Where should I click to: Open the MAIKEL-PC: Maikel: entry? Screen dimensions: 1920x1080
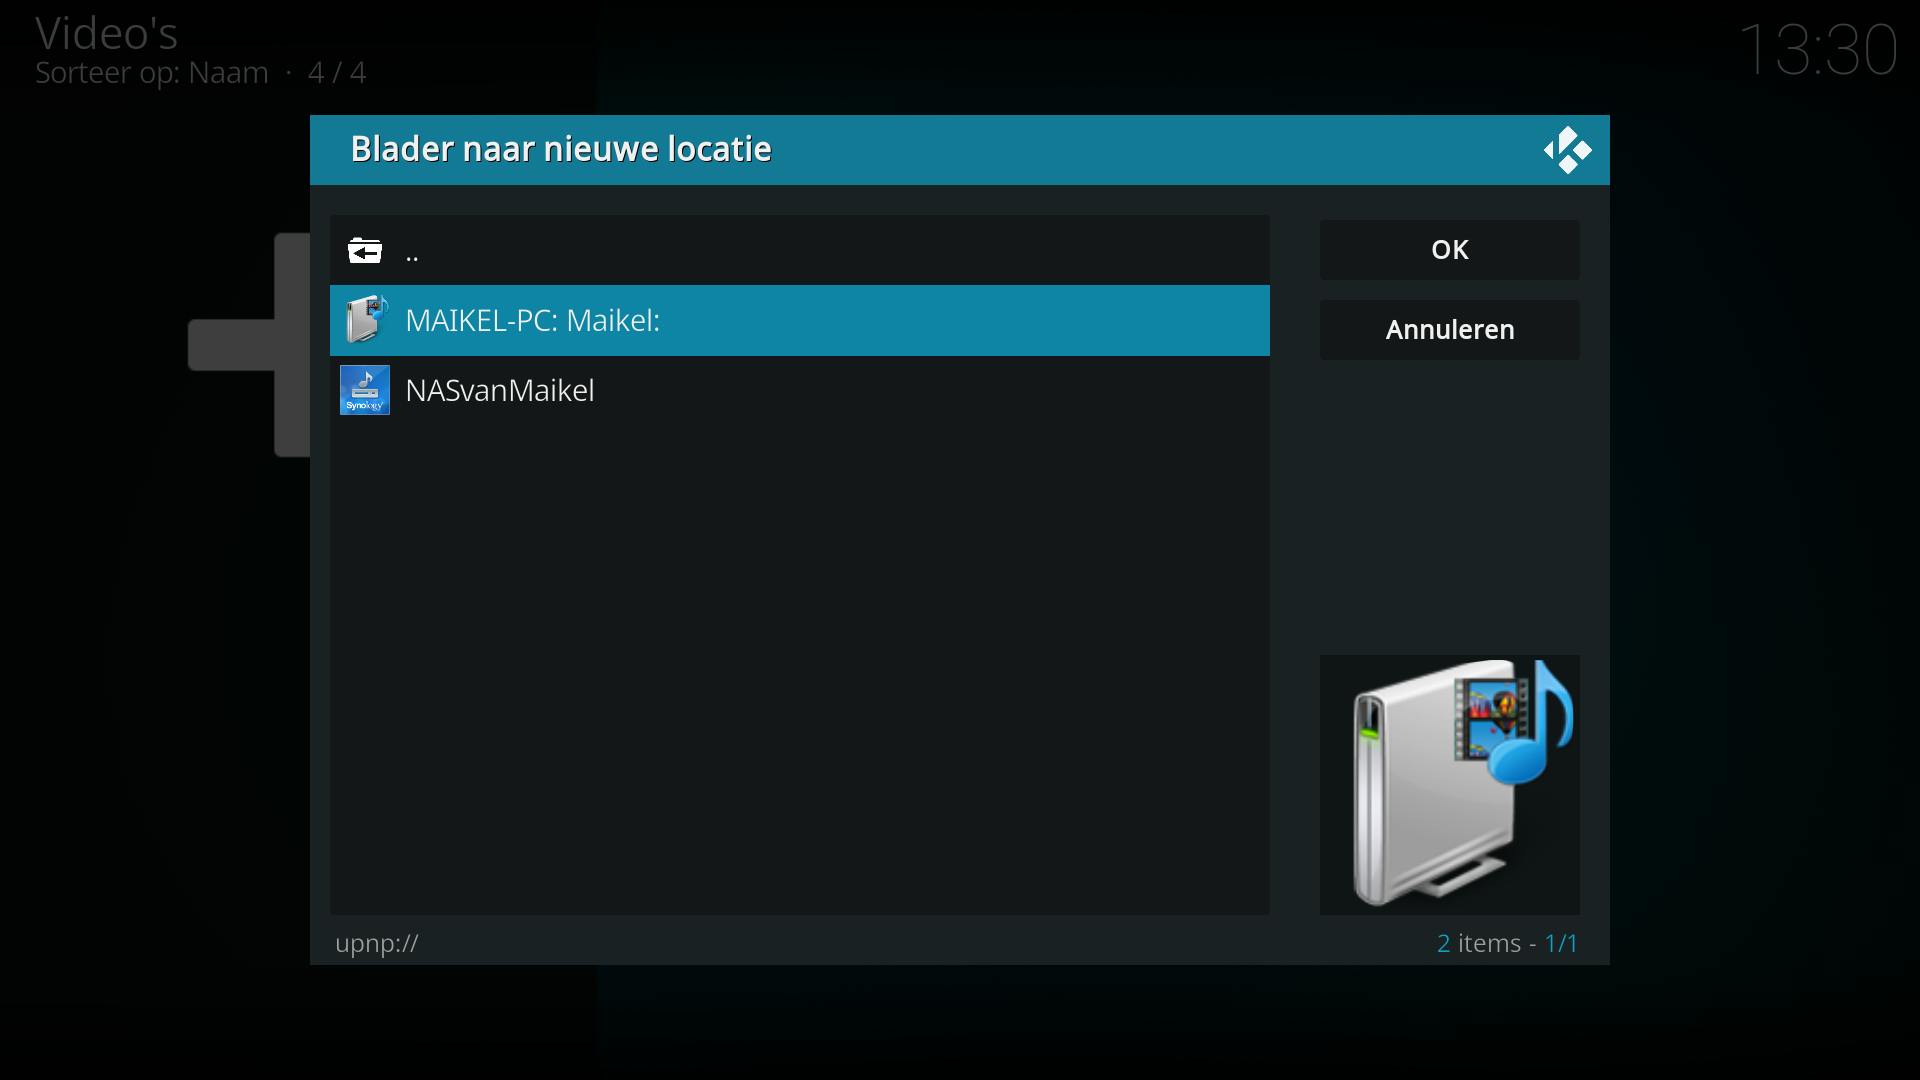pyautogui.click(x=532, y=320)
